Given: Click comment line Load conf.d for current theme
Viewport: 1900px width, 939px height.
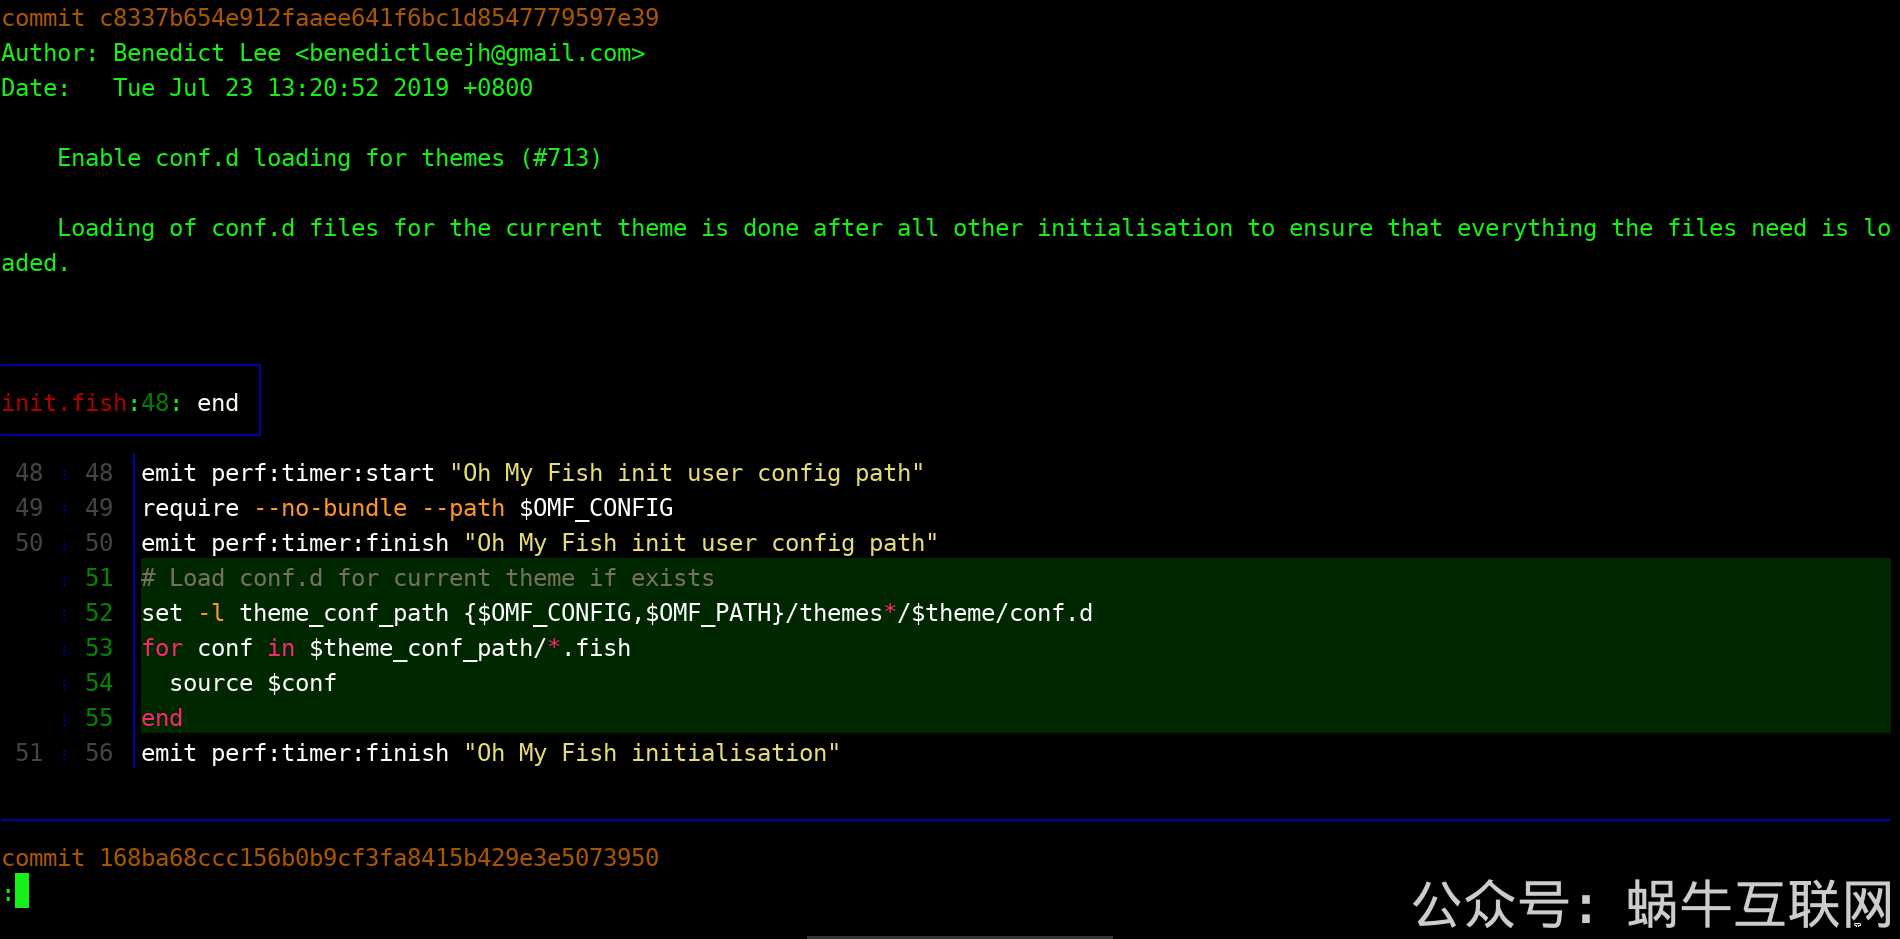Looking at the screenshot, I should click(x=428, y=578).
